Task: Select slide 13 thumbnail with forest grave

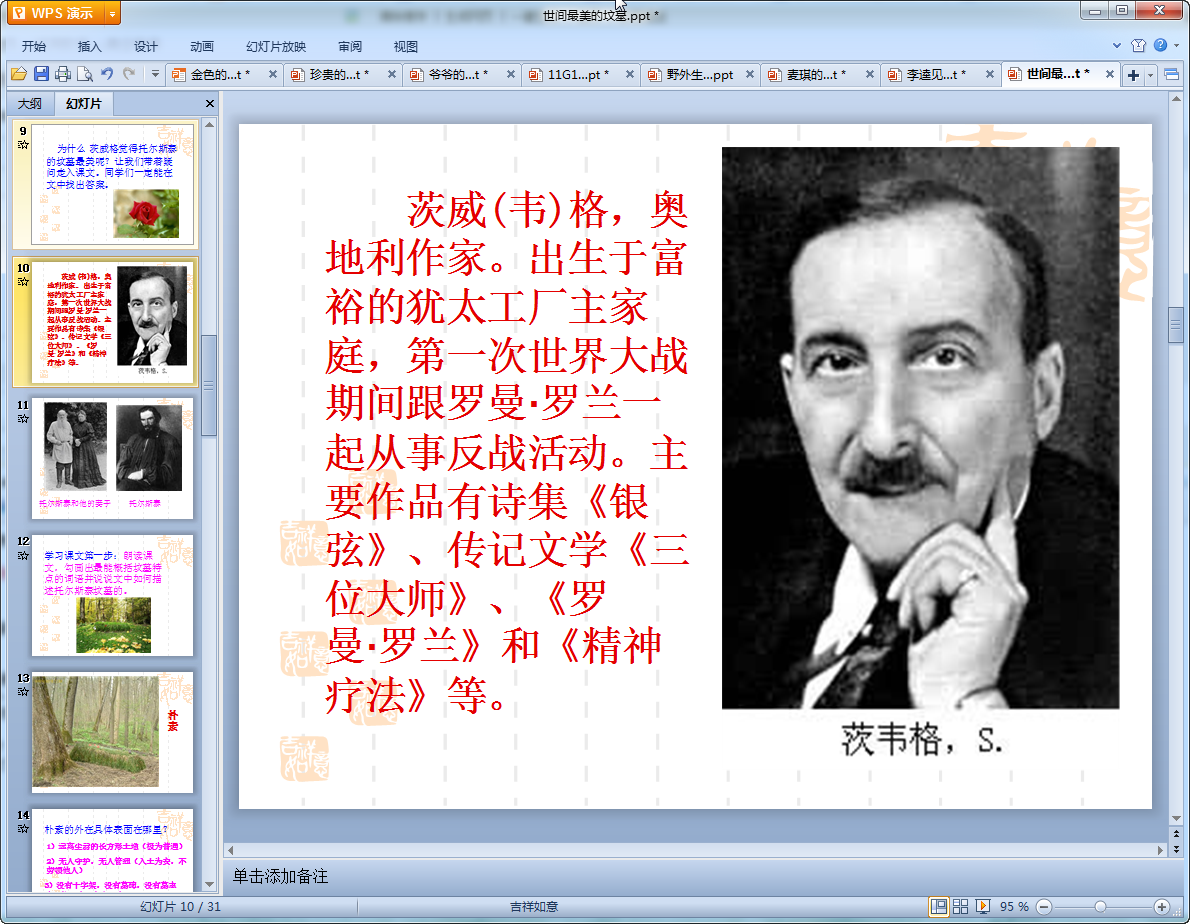Action: (x=112, y=732)
